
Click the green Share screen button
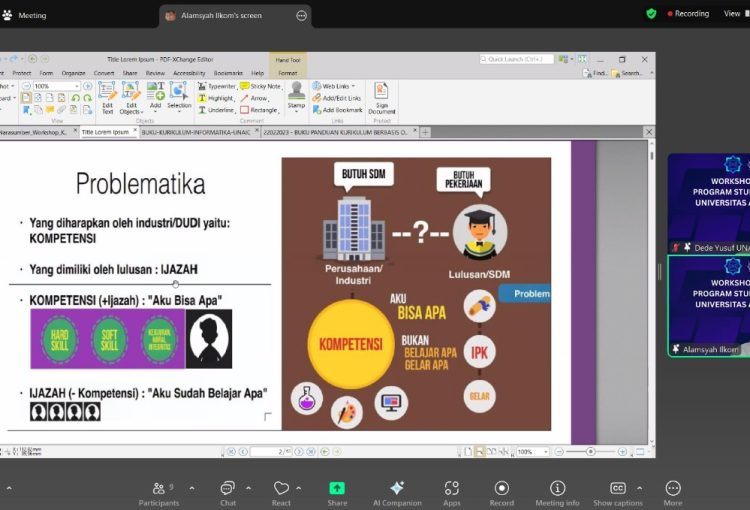[x=337, y=490]
